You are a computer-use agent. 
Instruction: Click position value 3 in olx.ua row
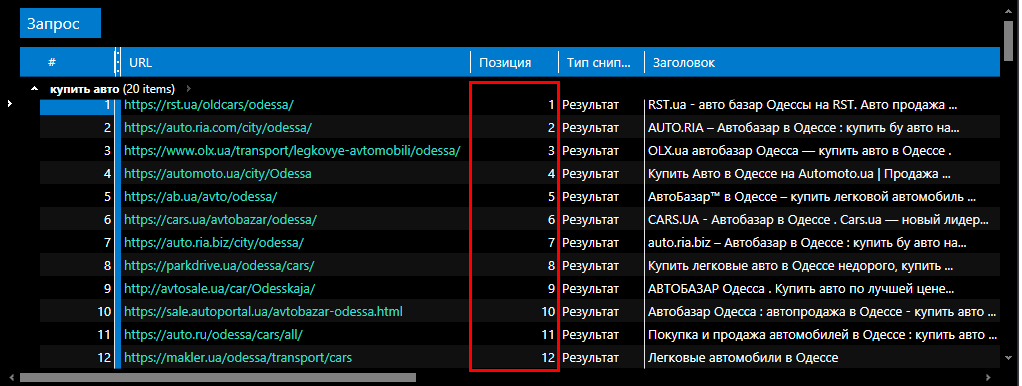point(551,151)
